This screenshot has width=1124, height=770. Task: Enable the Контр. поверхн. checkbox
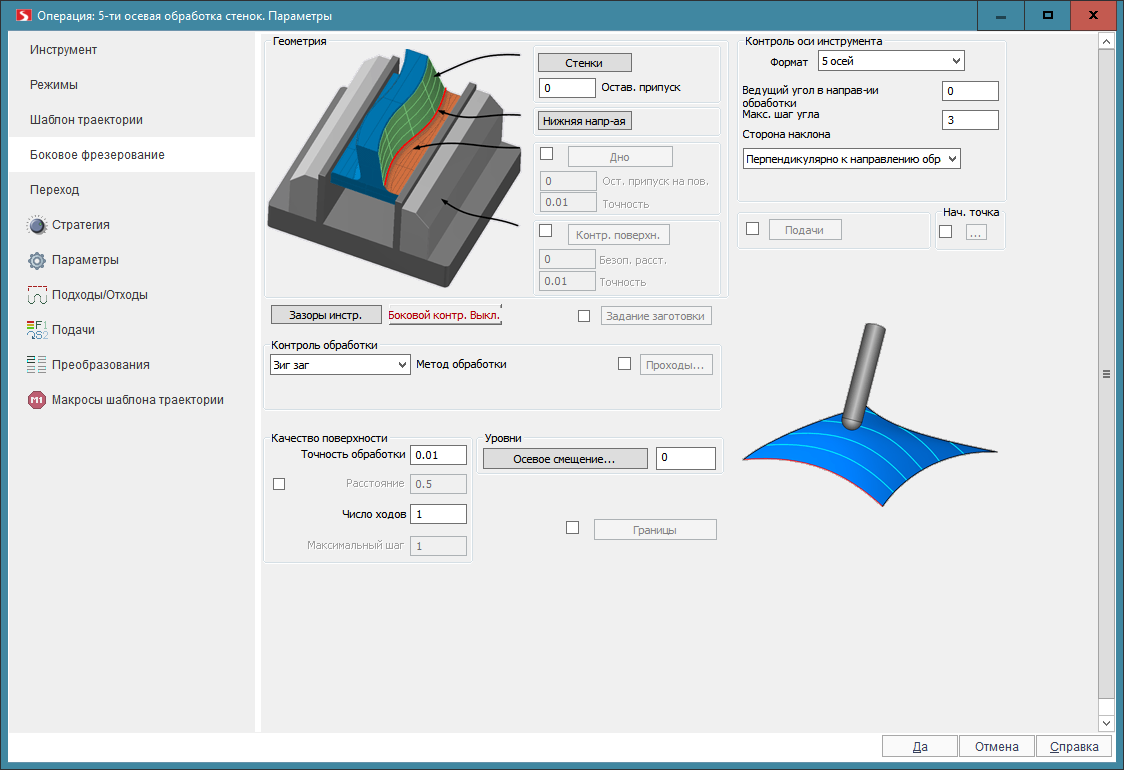546,230
